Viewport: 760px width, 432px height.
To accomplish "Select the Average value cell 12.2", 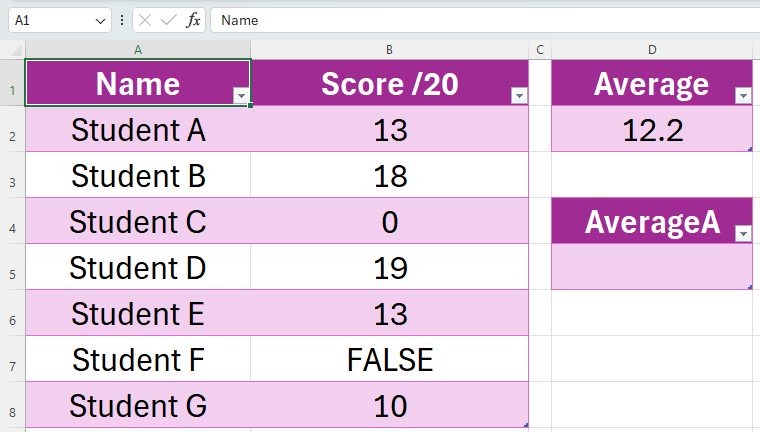I will [652, 129].
